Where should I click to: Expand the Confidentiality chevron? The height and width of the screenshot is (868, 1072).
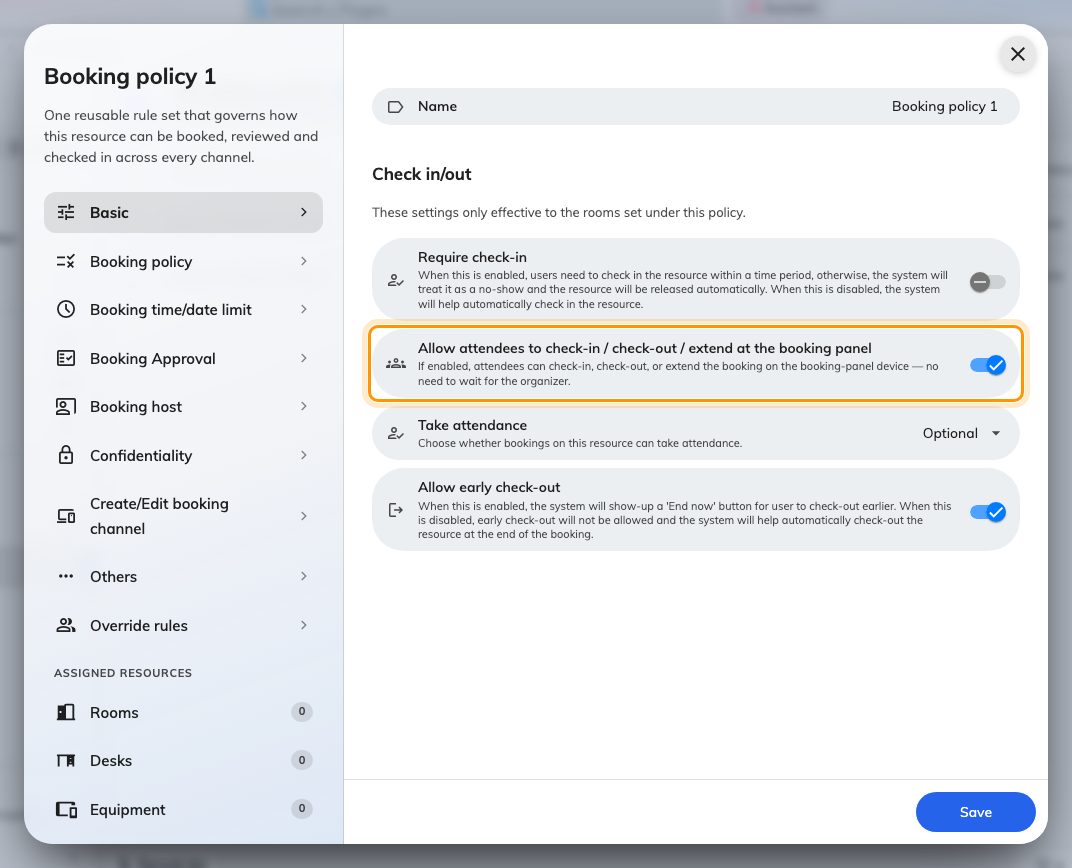[x=304, y=455]
